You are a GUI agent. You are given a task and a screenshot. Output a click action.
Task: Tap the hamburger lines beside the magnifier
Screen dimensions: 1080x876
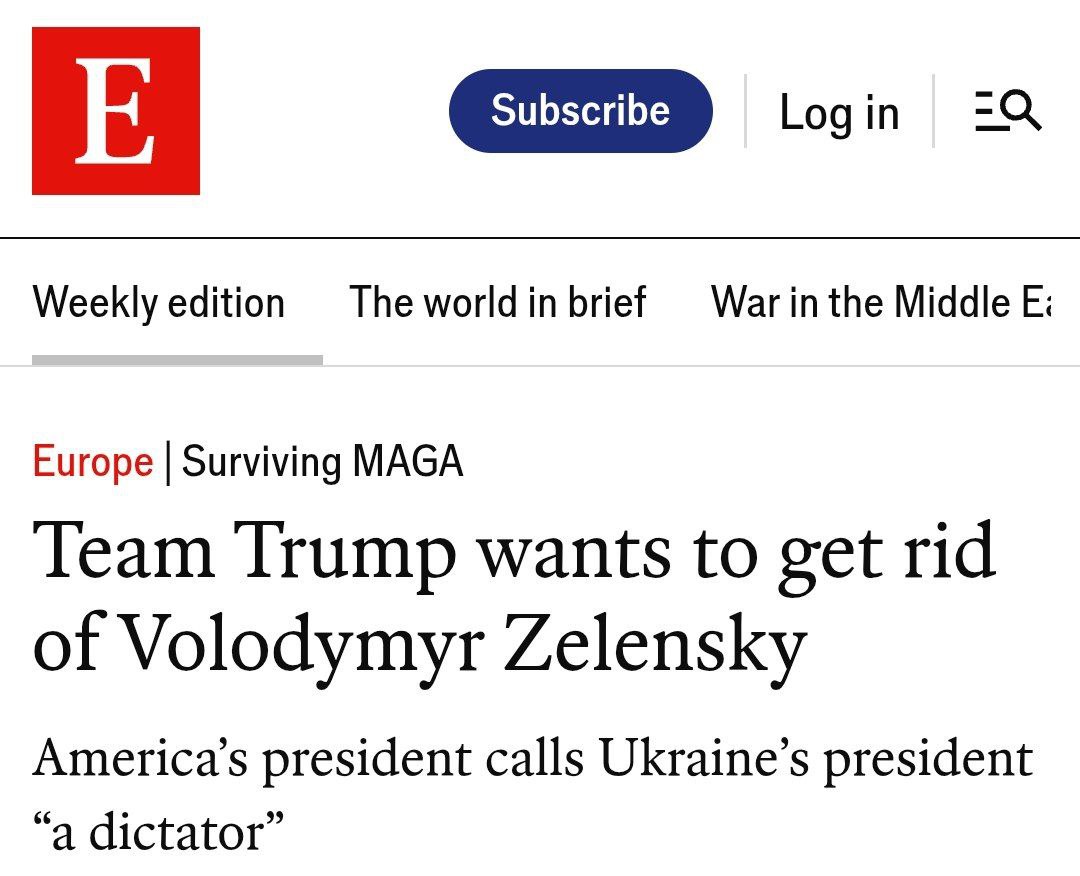point(986,111)
